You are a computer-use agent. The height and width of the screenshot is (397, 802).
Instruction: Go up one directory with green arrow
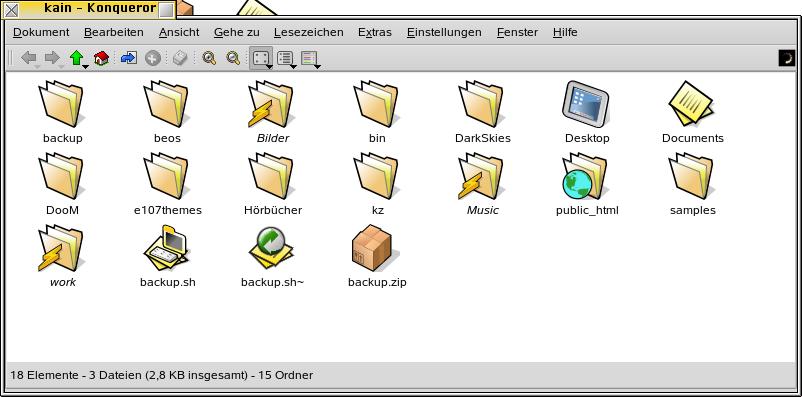(x=77, y=58)
